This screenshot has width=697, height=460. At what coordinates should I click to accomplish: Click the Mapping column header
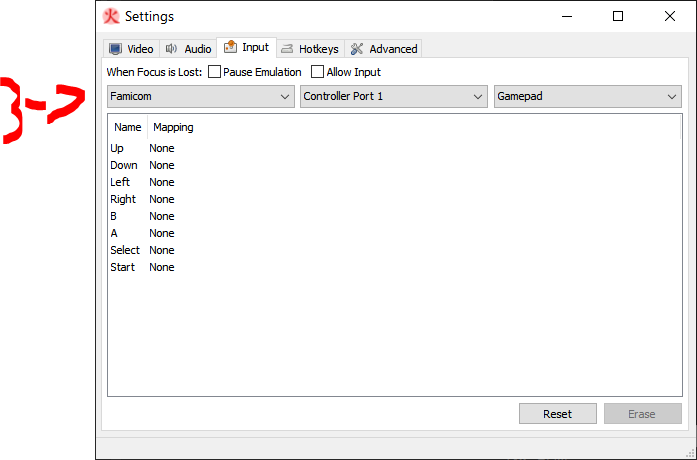pos(173,127)
